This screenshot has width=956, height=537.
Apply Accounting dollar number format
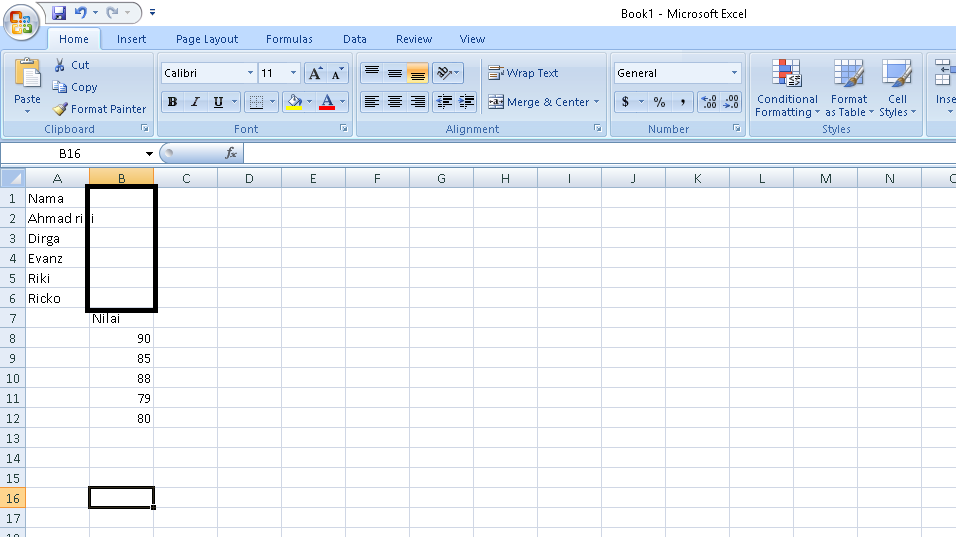(x=625, y=102)
